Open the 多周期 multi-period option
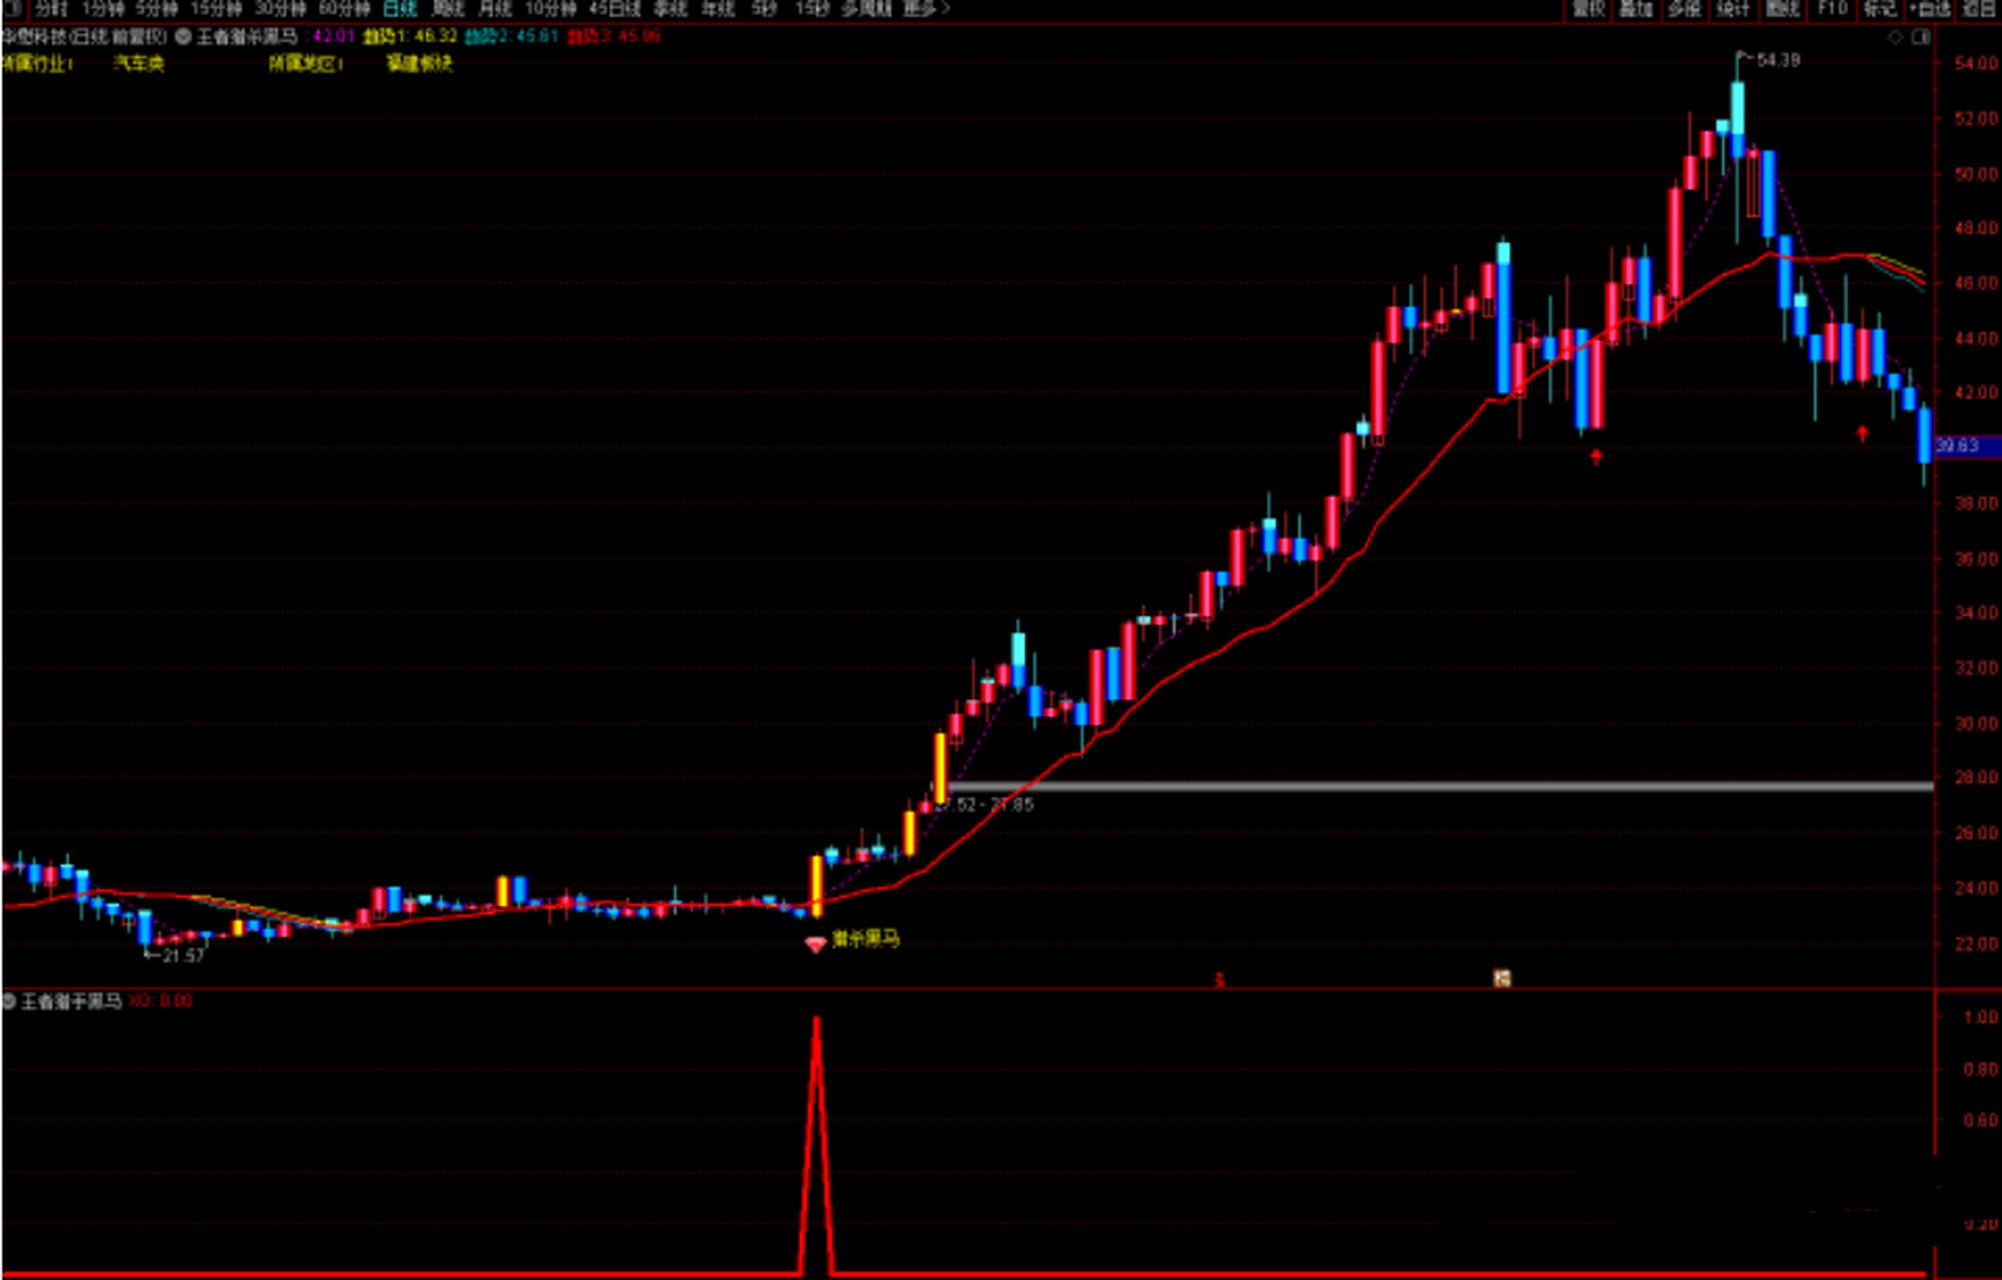Viewport: 2002px width, 1280px height. click(865, 9)
